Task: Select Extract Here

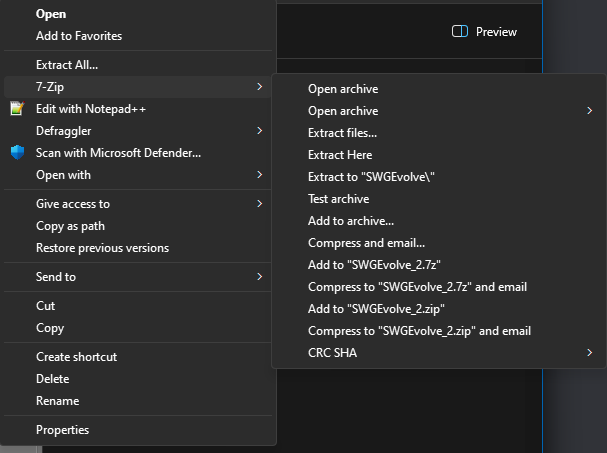Action: coord(439,155)
